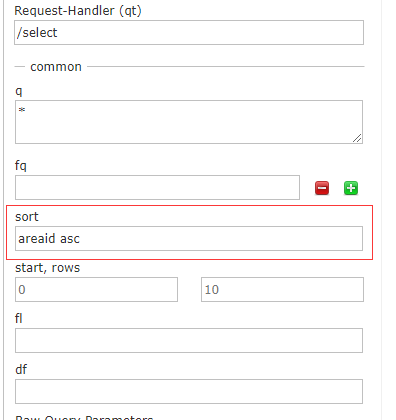Focus the empty fl field list input
This screenshot has height=420, width=396.
[189, 340]
